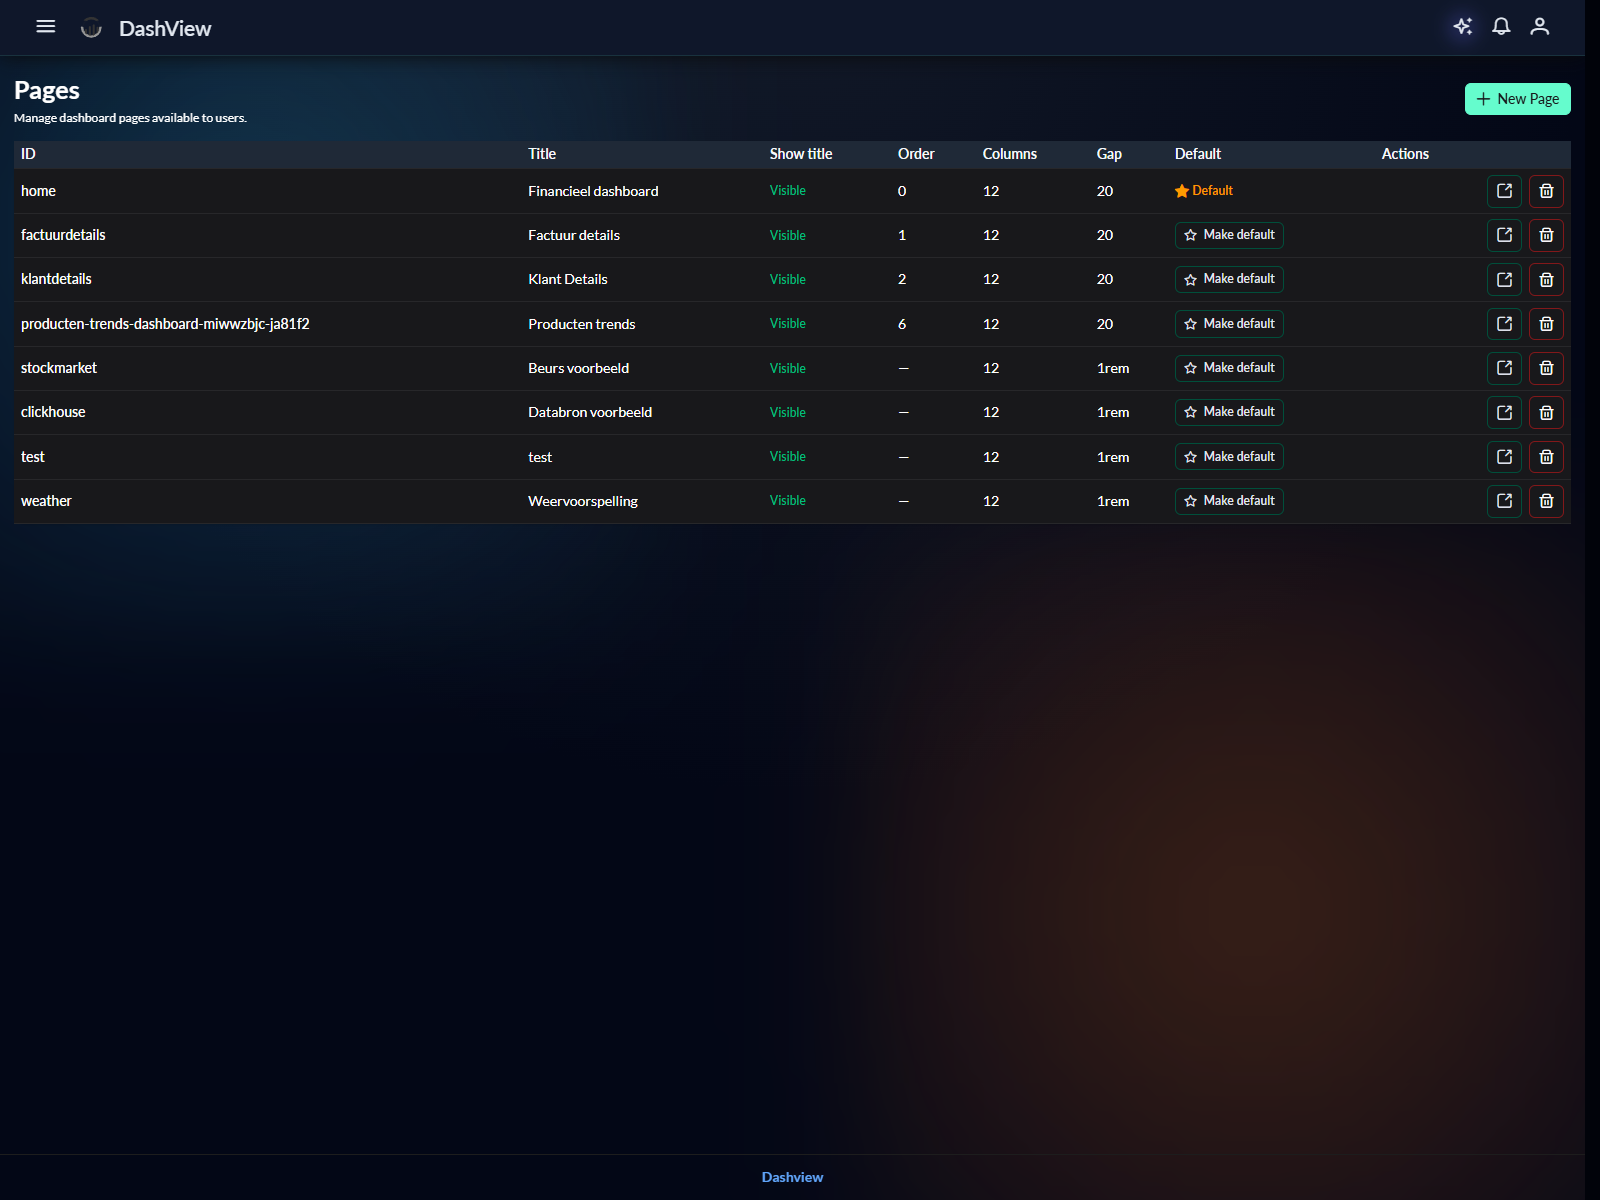Screen dimensions: 1600x1200
Task: Click the Order column header
Action: pyautogui.click(x=915, y=154)
